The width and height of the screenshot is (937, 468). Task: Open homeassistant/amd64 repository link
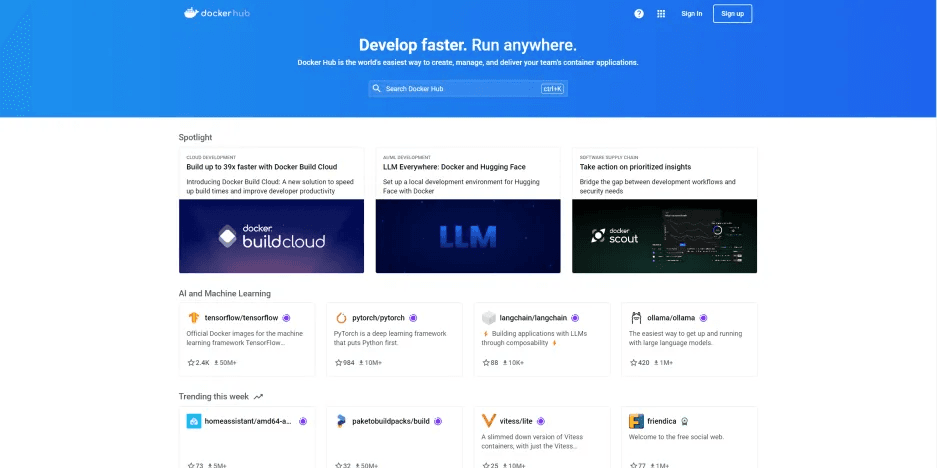[248, 421]
